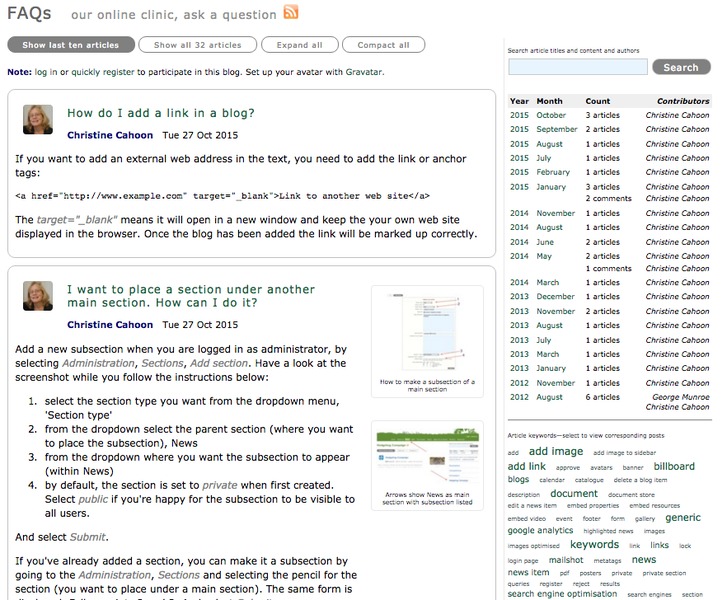Image resolution: width=727 pixels, height=600 pixels.
Task: Select Show last ten articles
Action: point(70,45)
